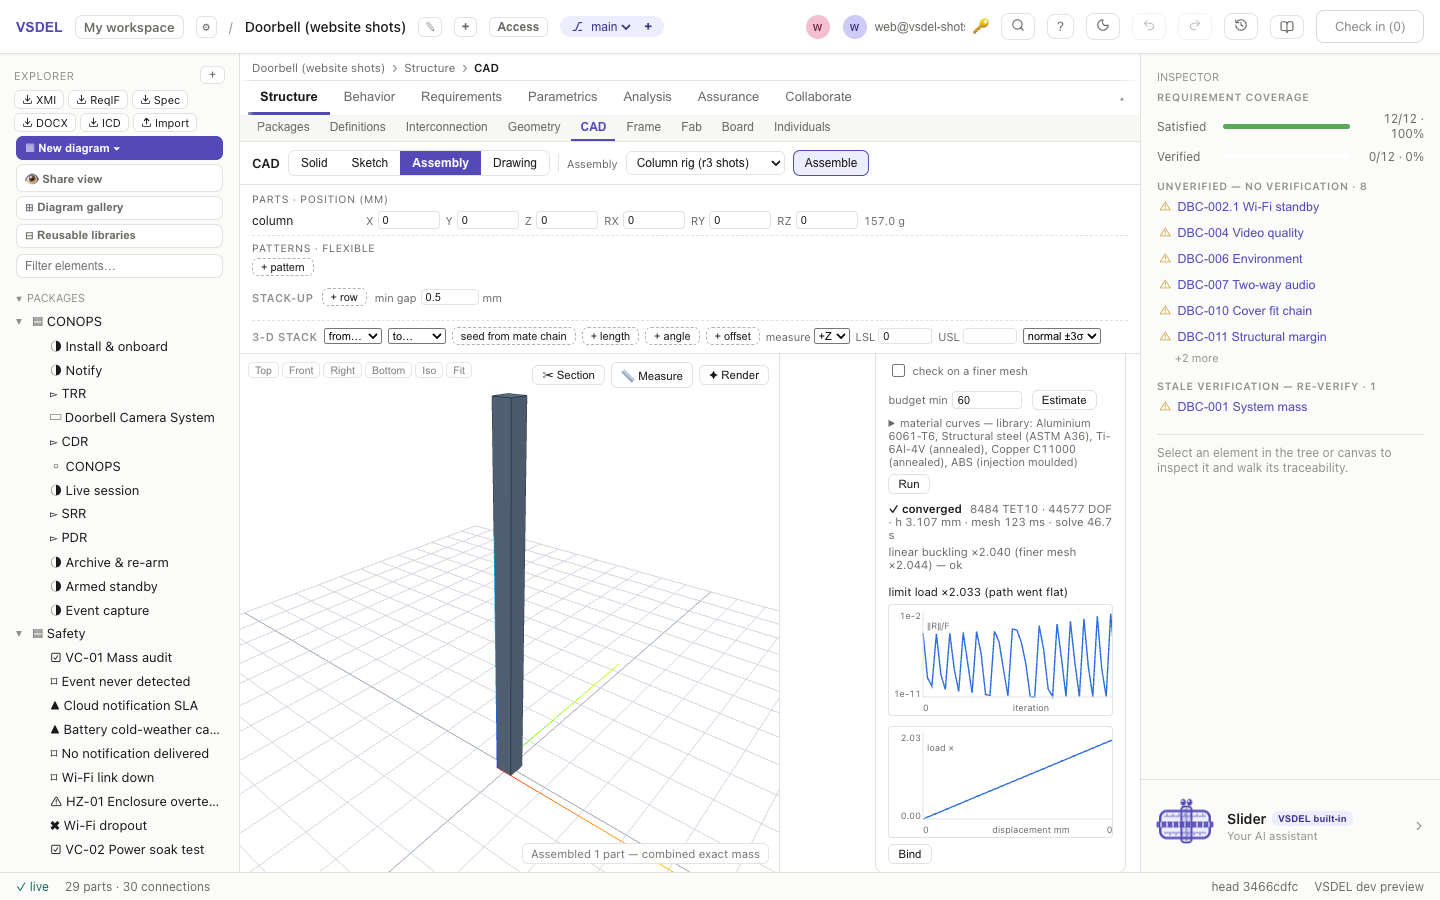
Task: Download ICD export
Action: pyautogui.click(x=104, y=123)
